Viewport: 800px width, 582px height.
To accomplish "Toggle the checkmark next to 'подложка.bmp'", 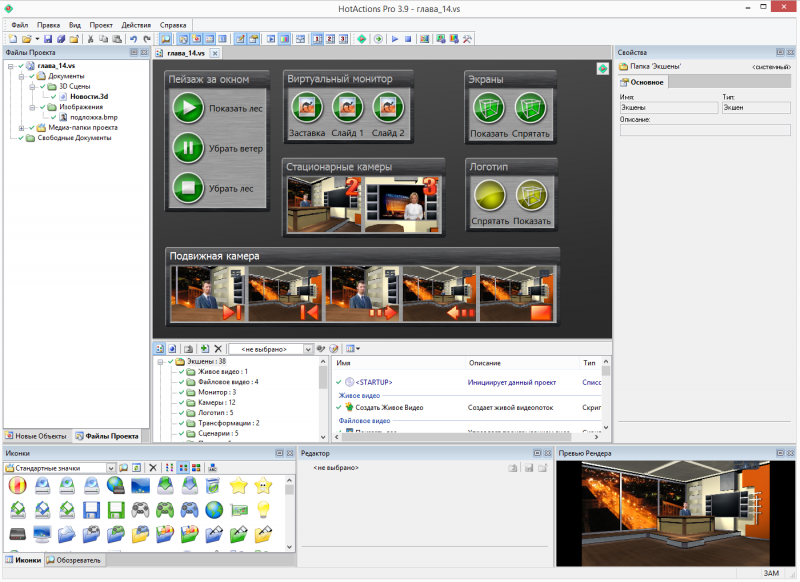I will [x=54, y=117].
